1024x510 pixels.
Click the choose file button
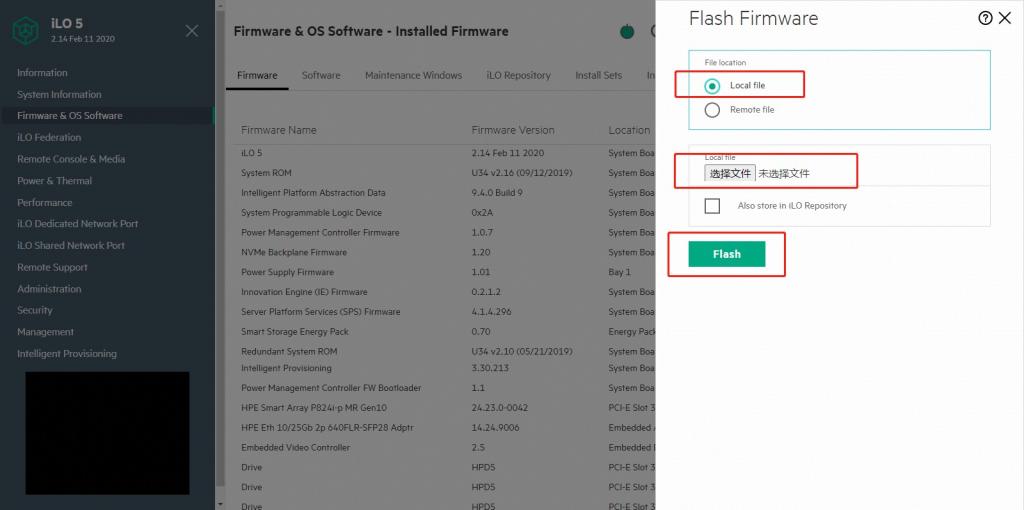pyautogui.click(x=730, y=173)
